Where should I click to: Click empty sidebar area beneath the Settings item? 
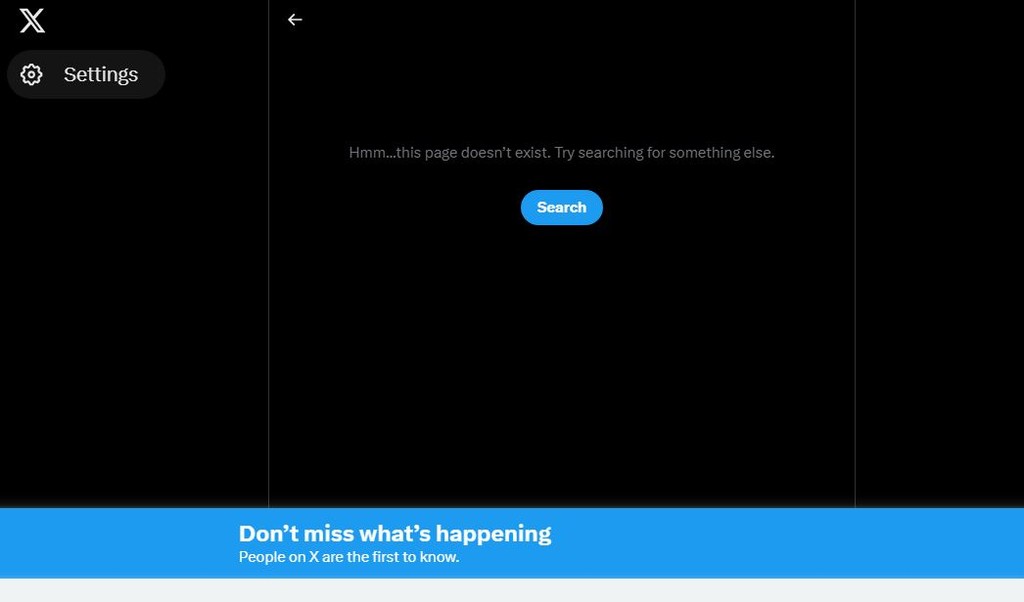(x=134, y=300)
